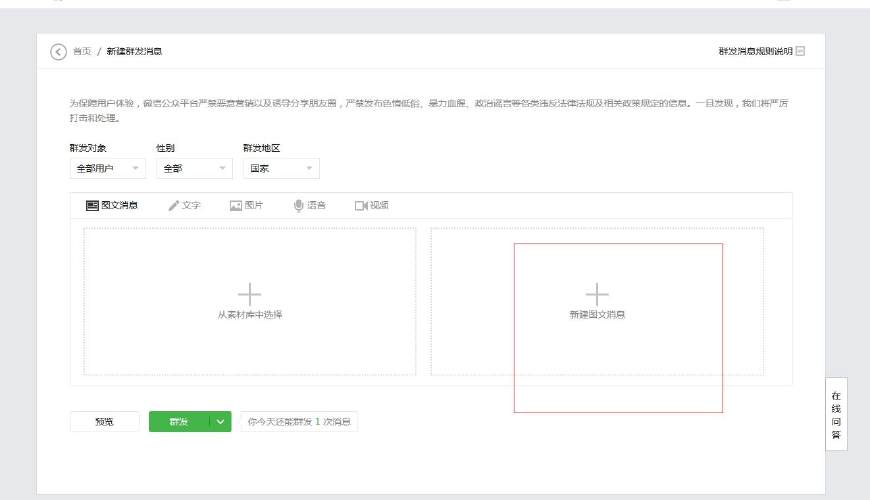Select the 图文消息 tab

[x=112, y=205]
